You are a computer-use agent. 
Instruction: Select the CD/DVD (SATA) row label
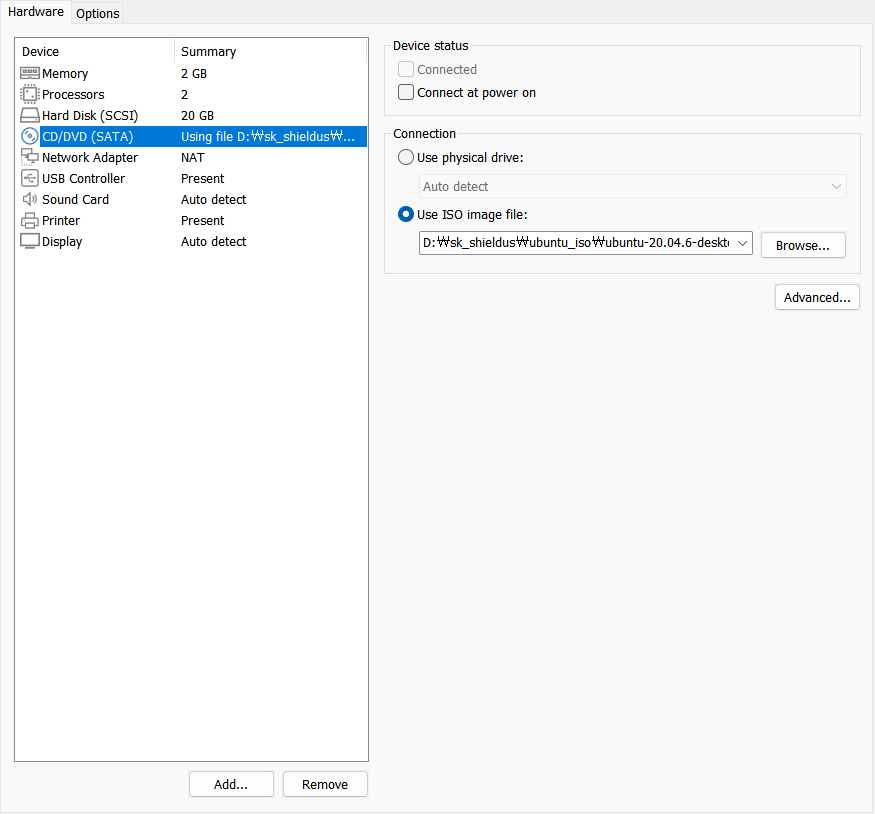tap(88, 137)
